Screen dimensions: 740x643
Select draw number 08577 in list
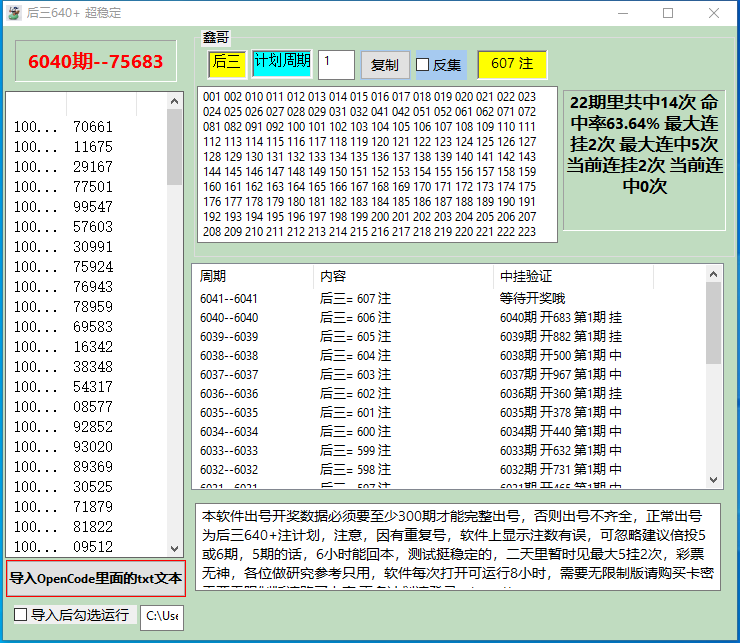[x=93, y=406]
